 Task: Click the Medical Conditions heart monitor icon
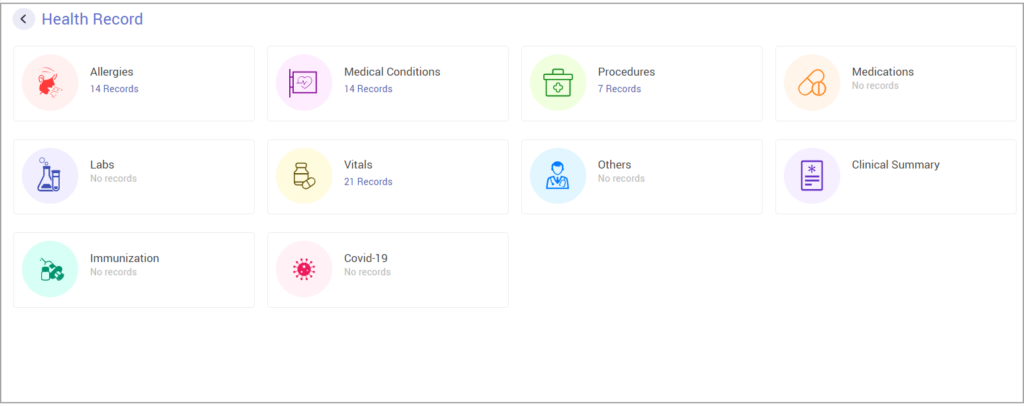(x=304, y=83)
